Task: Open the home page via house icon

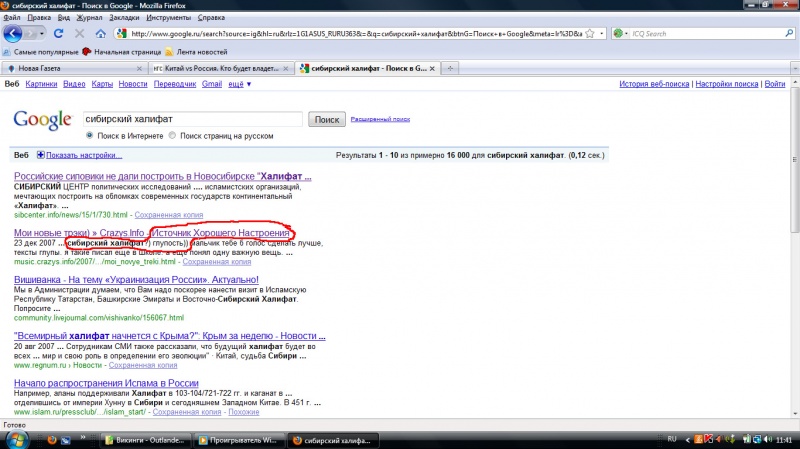Action: [x=101, y=34]
